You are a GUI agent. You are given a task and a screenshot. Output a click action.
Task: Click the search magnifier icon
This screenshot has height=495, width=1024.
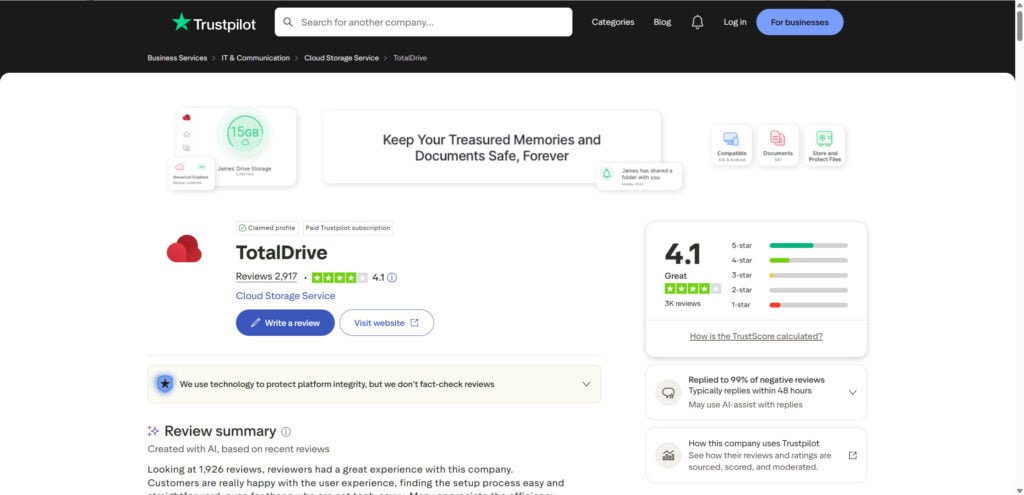click(288, 22)
